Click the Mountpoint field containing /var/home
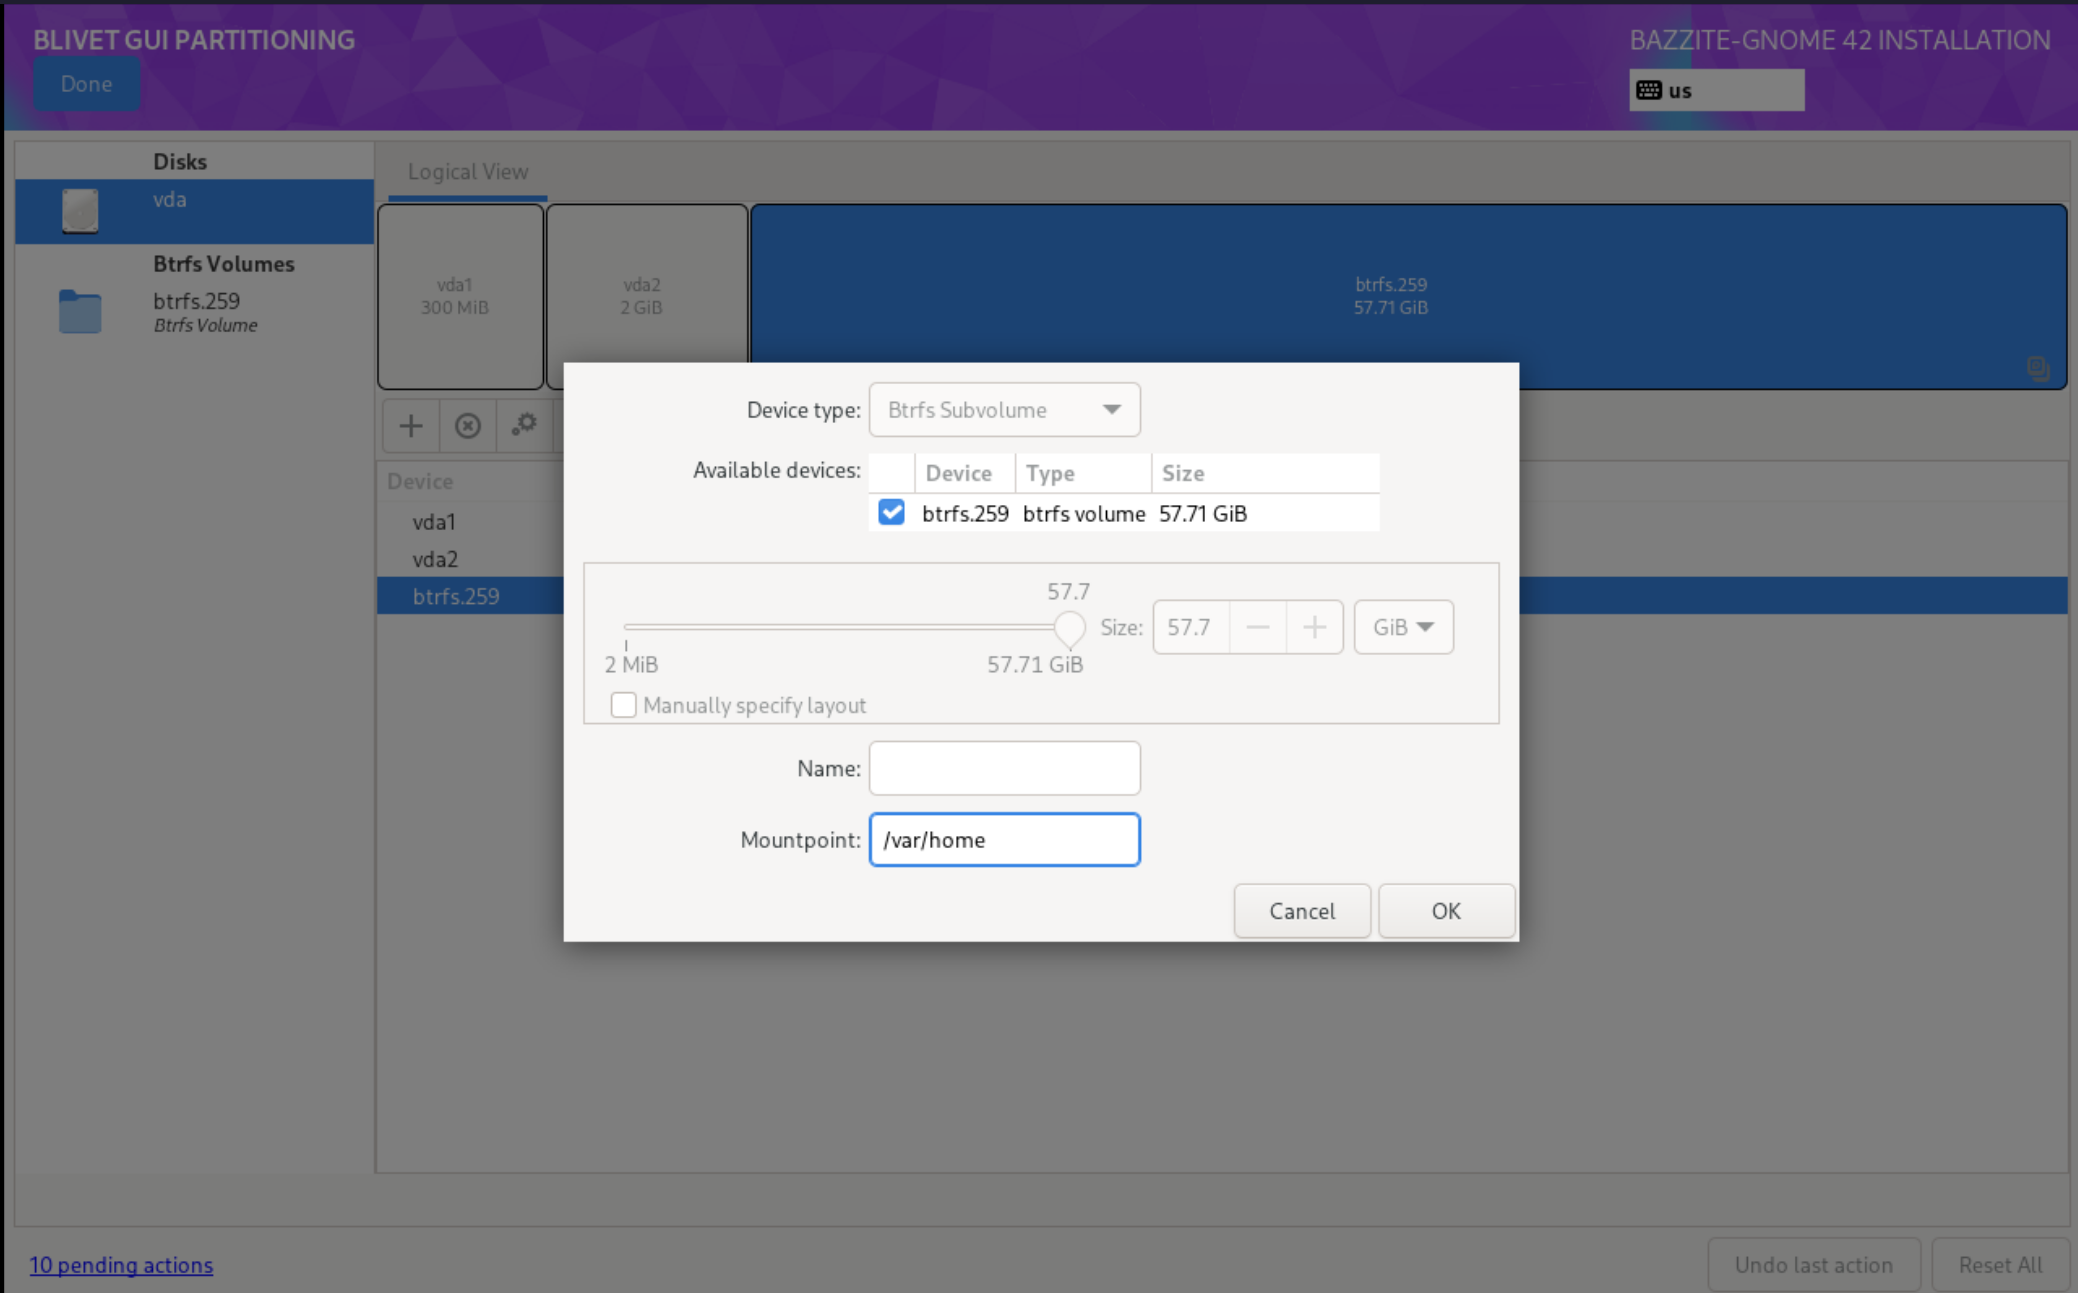The width and height of the screenshot is (2078, 1293). coord(1004,840)
